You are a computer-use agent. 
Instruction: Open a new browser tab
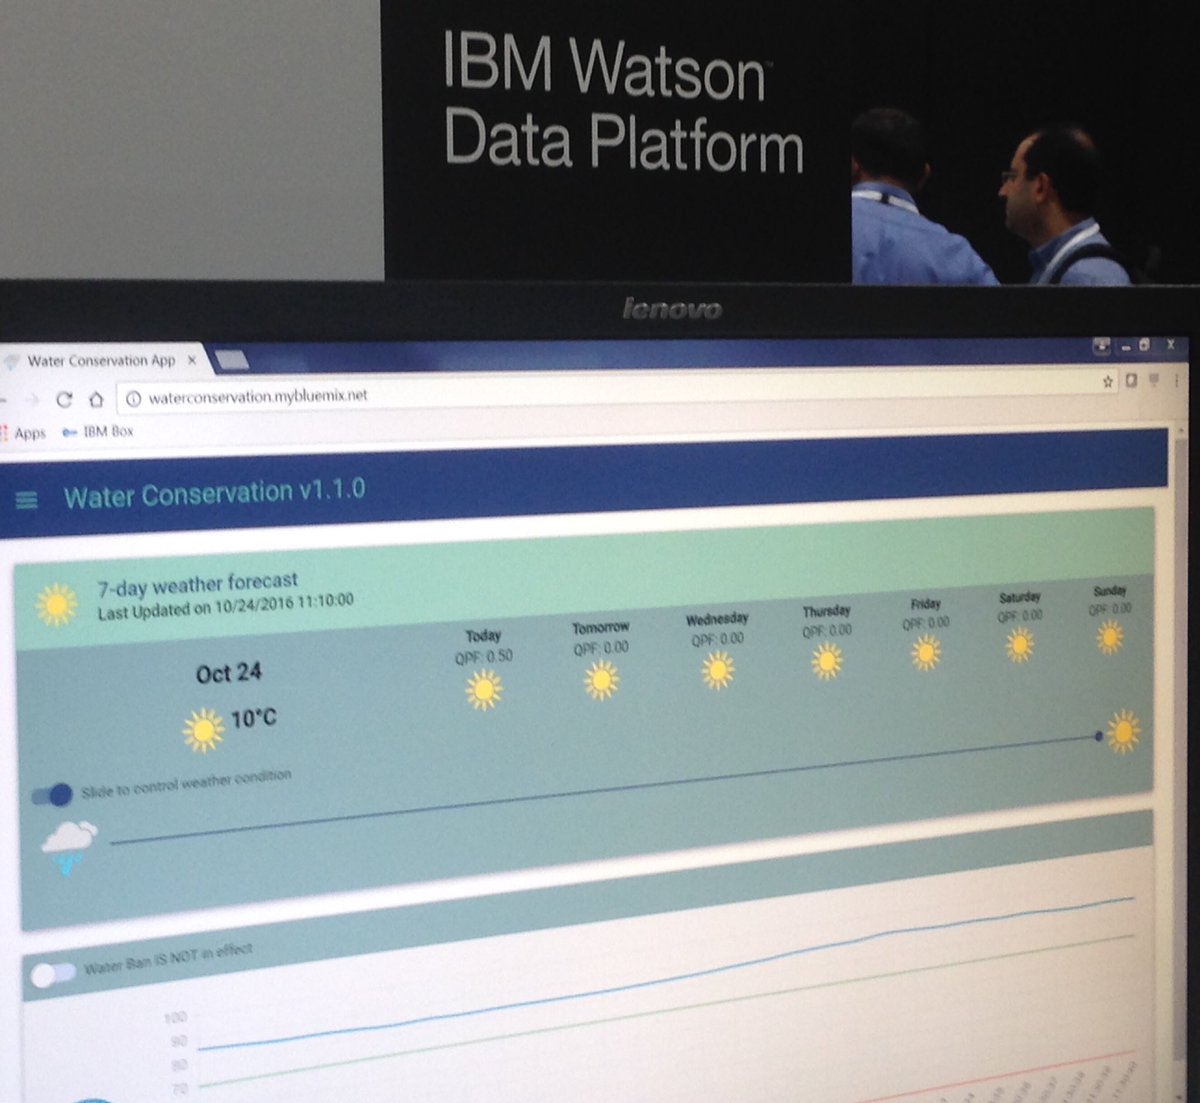click(x=232, y=360)
